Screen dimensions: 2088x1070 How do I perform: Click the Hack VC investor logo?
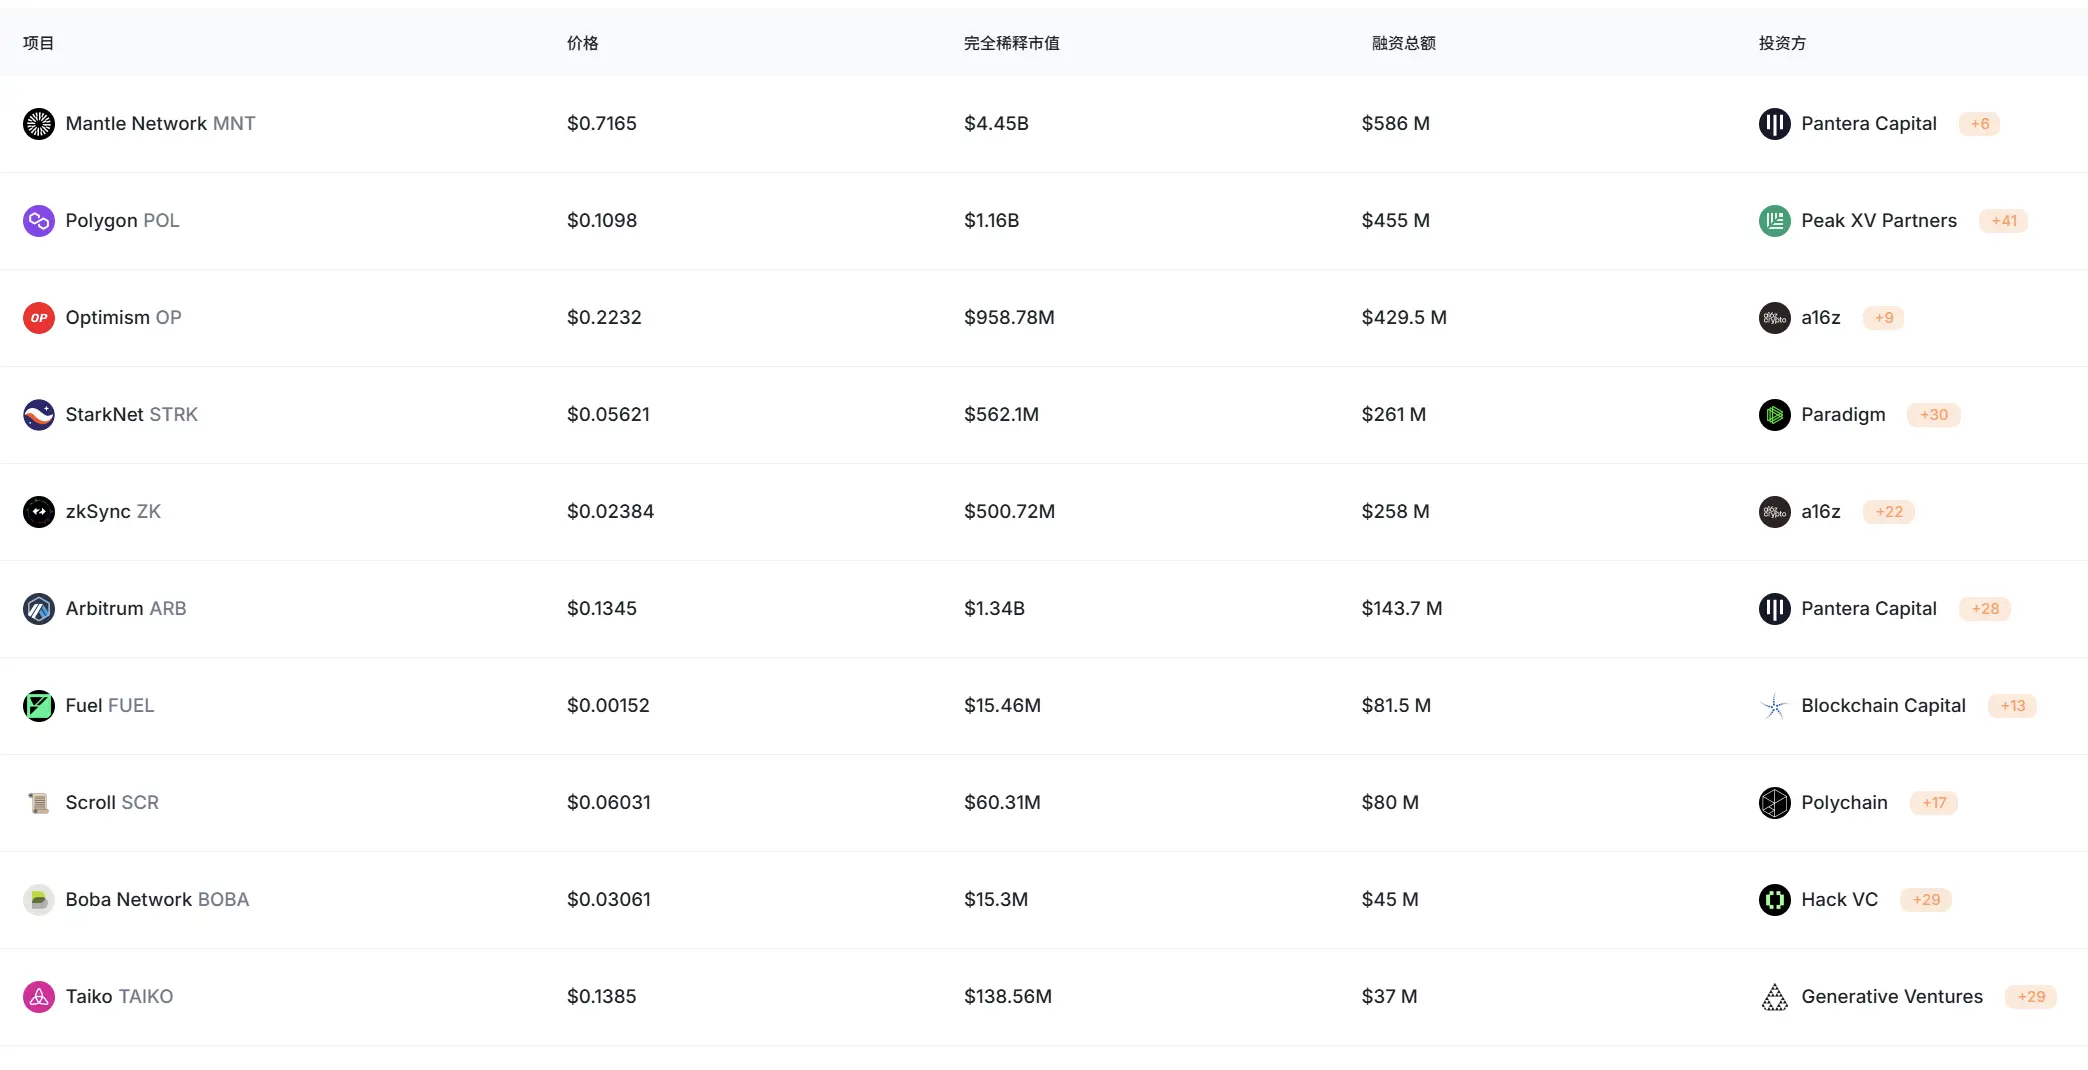click(x=1774, y=899)
